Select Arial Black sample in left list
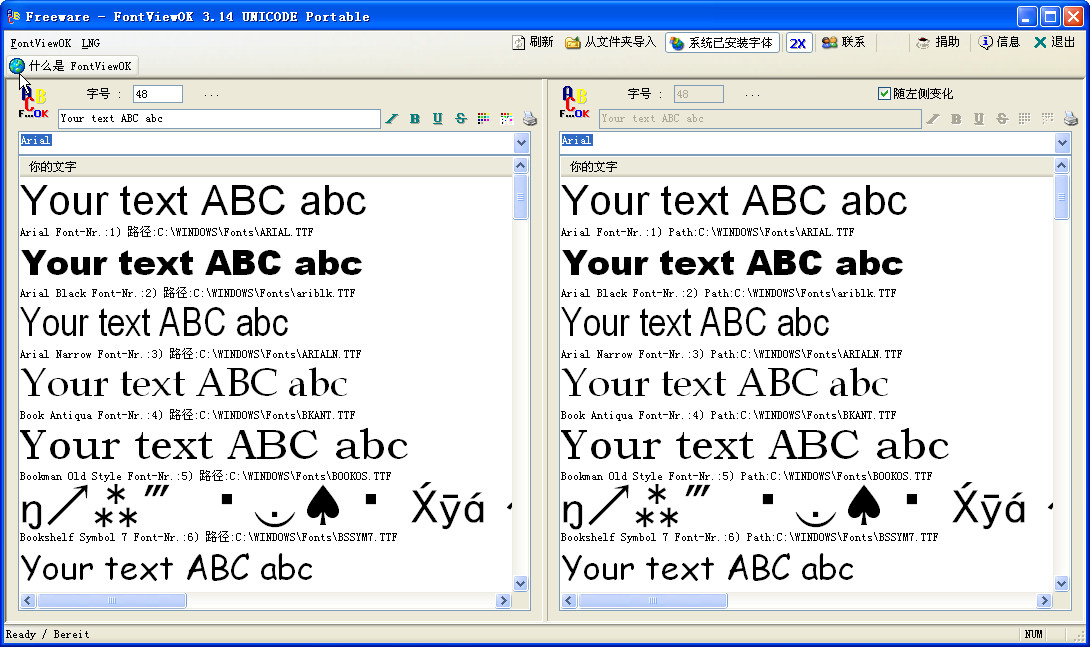 click(192, 263)
